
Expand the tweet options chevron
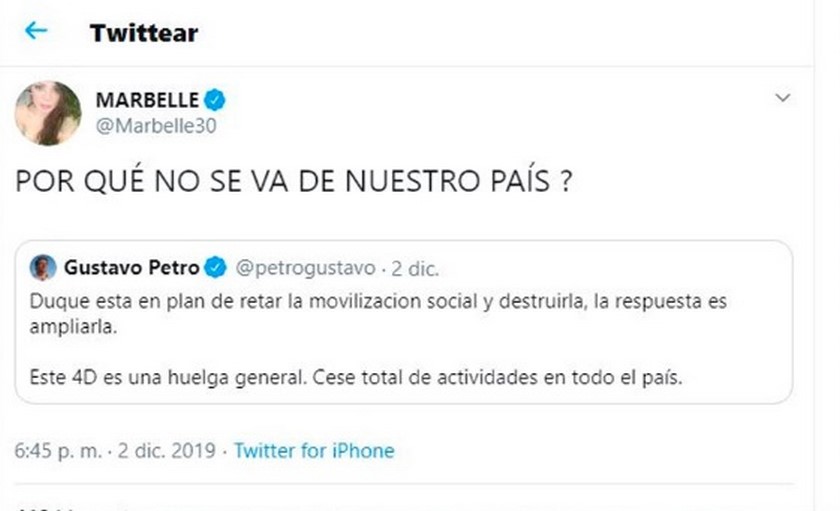[x=783, y=98]
